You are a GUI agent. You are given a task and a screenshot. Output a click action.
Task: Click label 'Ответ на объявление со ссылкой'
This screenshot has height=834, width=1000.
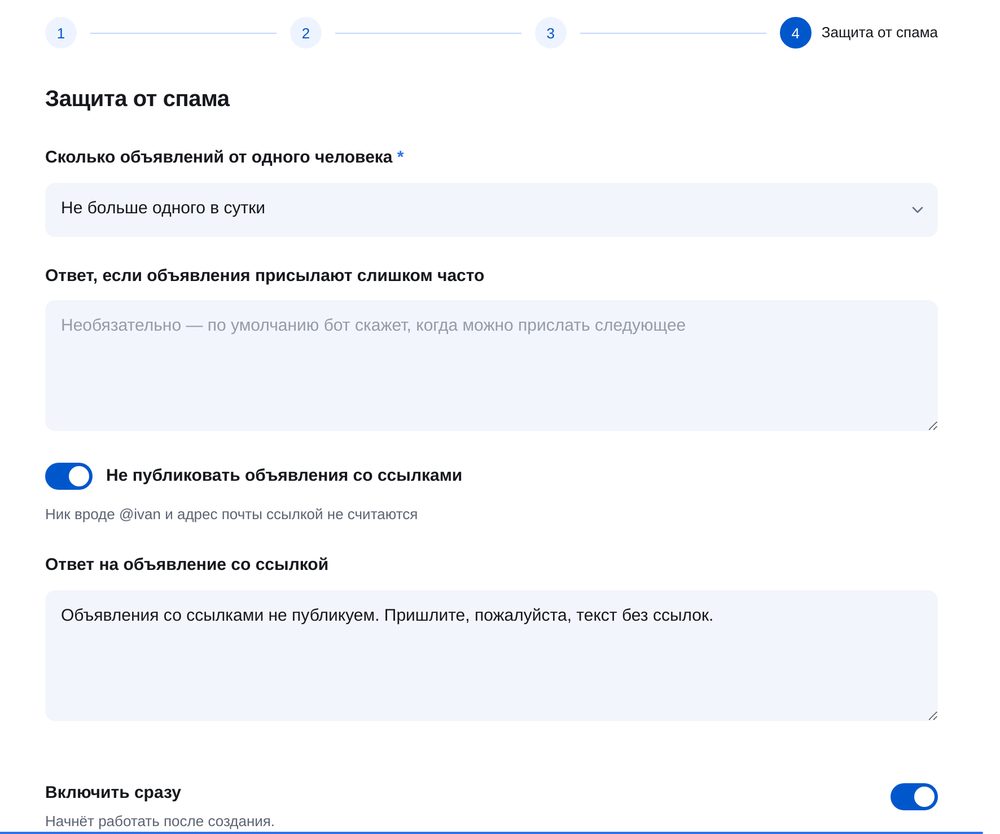coord(187,564)
